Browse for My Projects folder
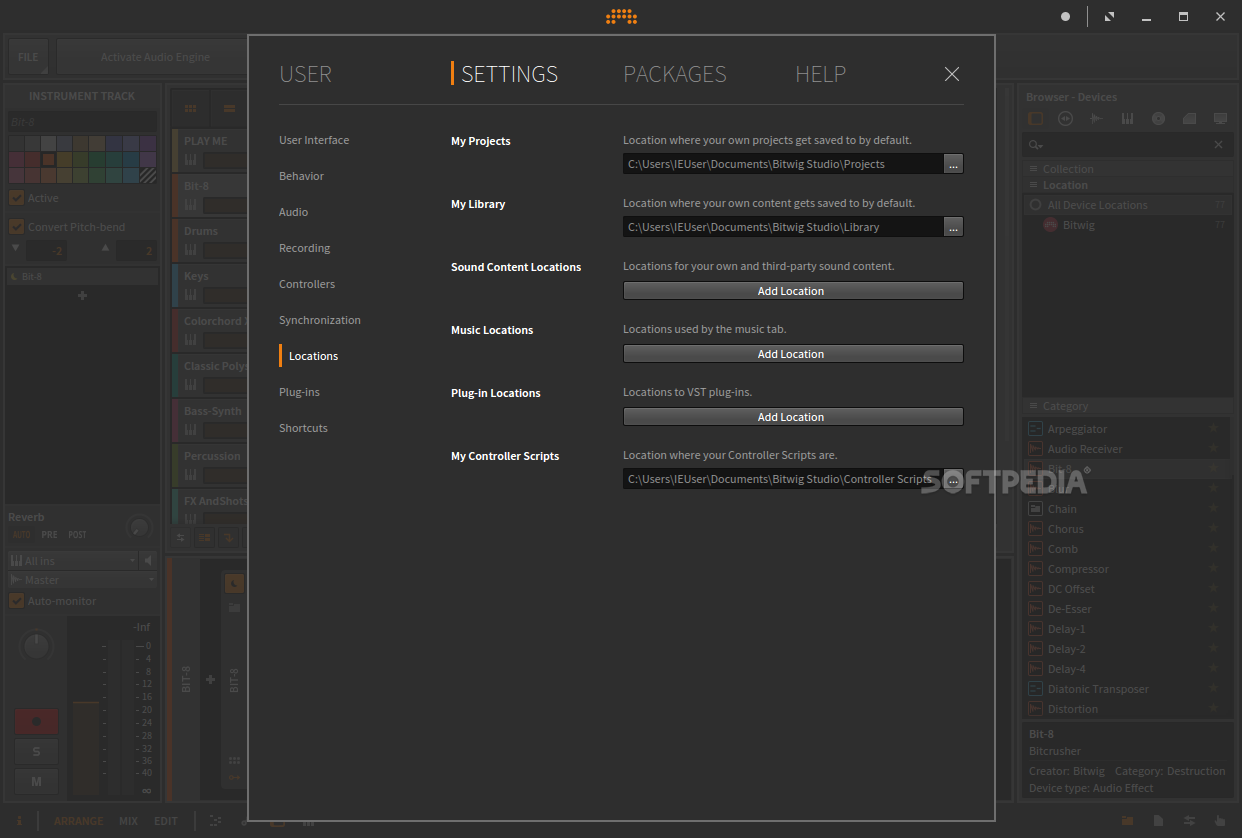This screenshot has height=838, width=1242. point(953,164)
